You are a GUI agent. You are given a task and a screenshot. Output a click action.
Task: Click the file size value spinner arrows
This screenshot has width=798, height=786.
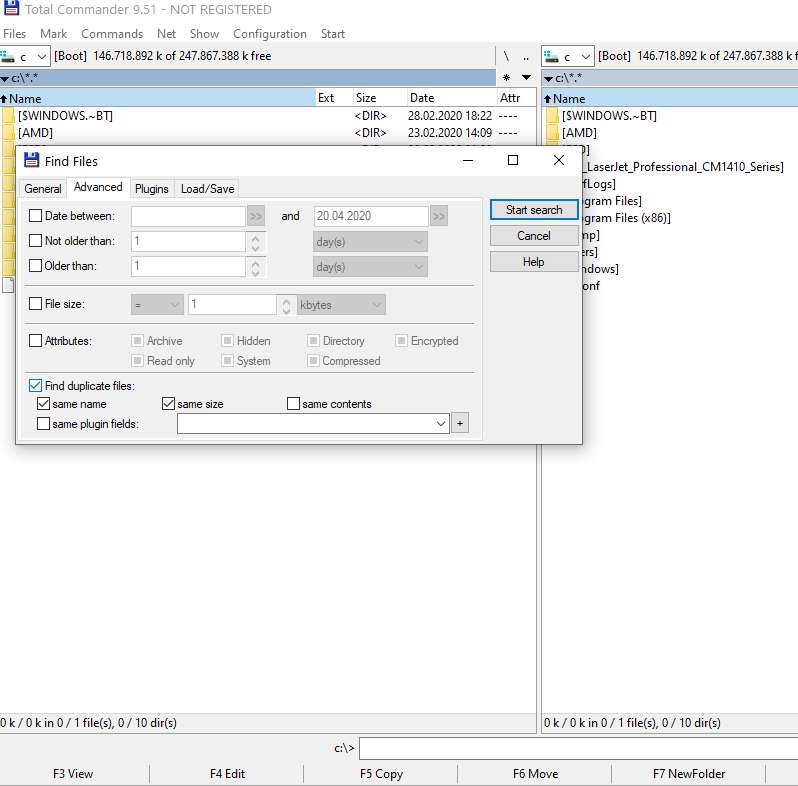tap(287, 305)
